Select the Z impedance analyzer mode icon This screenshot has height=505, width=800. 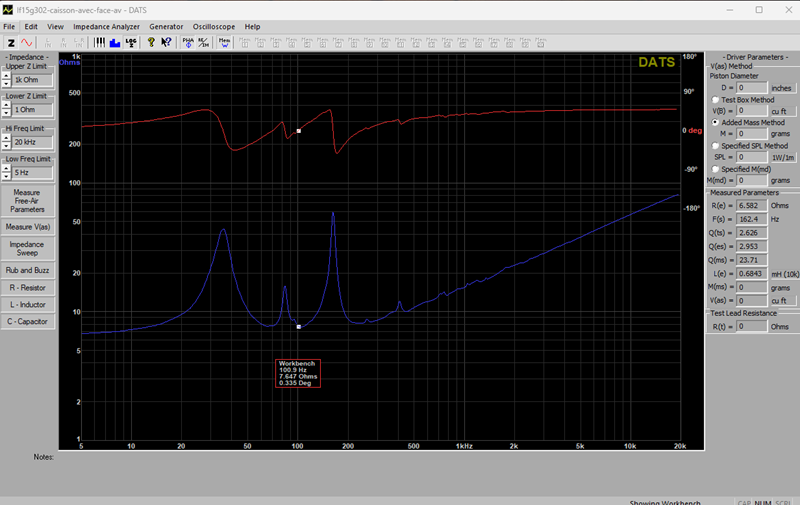(x=11, y=43)
